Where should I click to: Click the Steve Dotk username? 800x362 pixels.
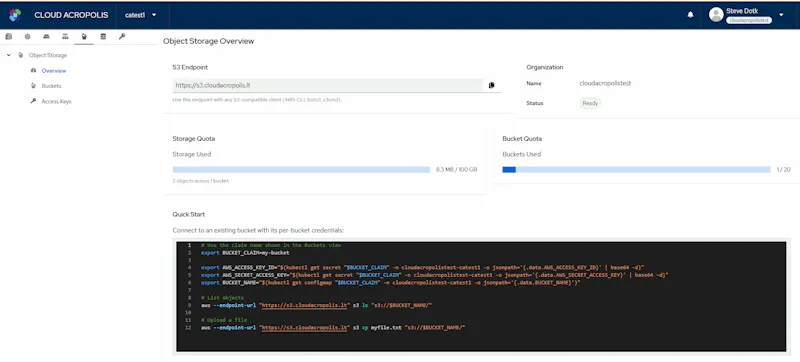tap(742, 11)
